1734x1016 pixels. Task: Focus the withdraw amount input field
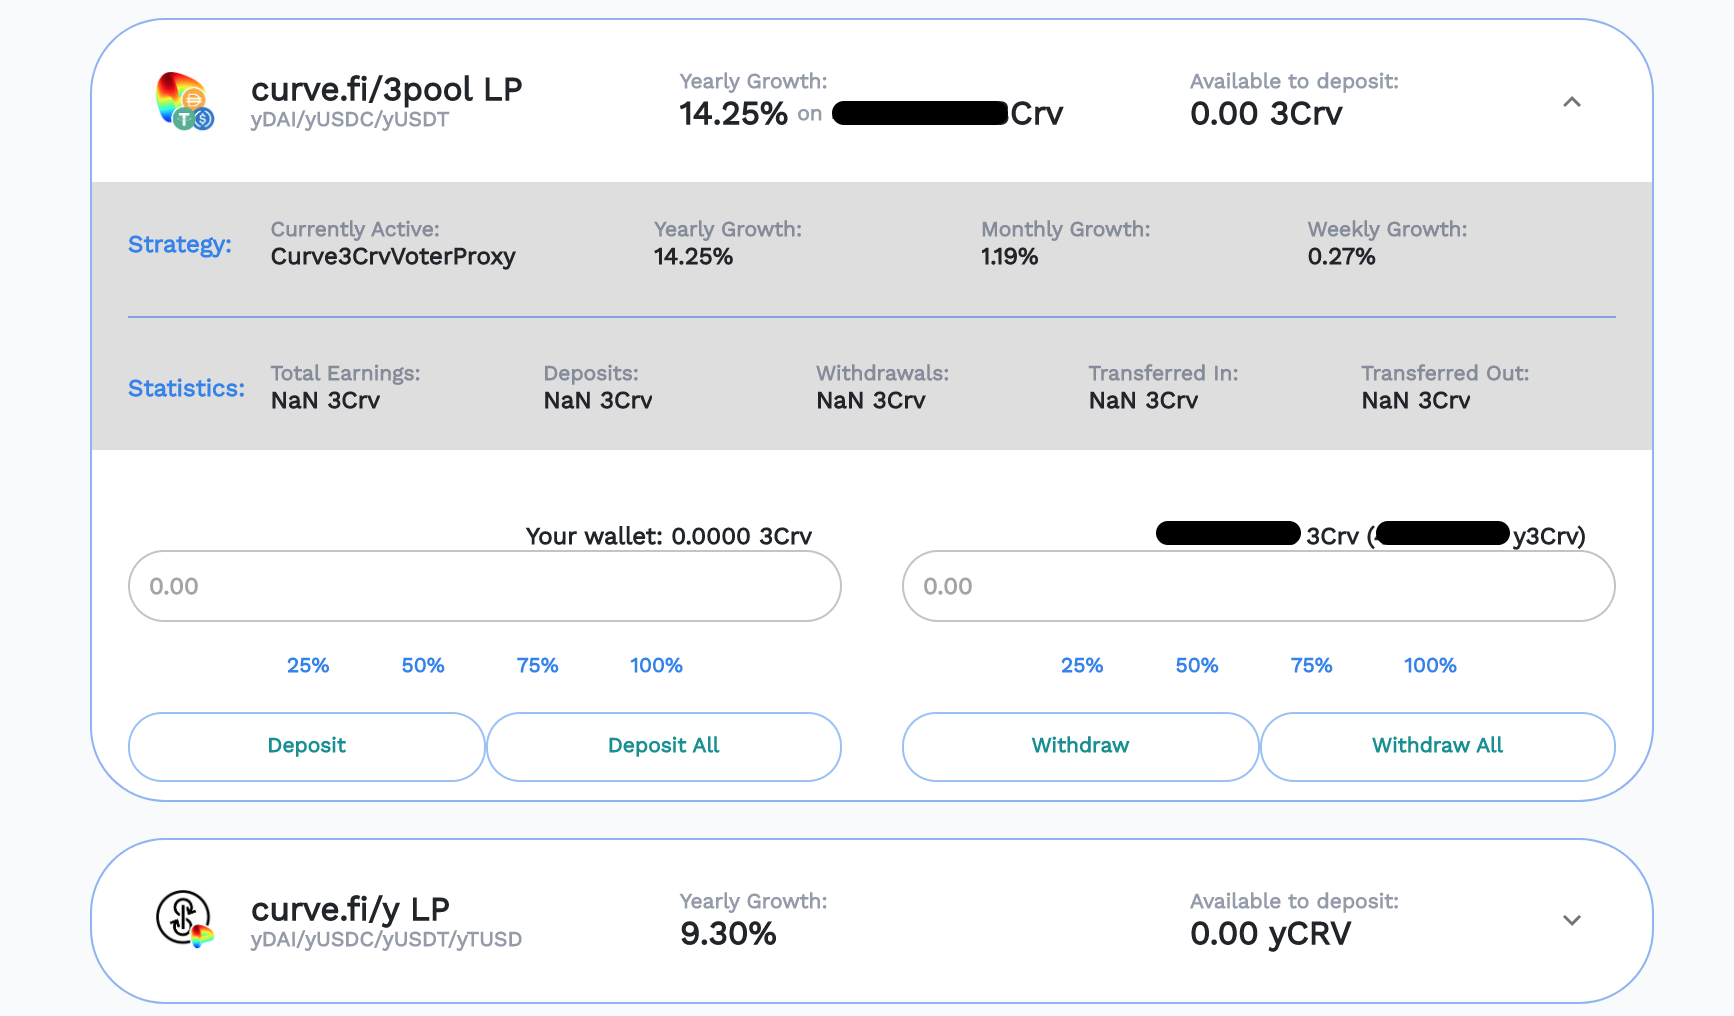1259,586
